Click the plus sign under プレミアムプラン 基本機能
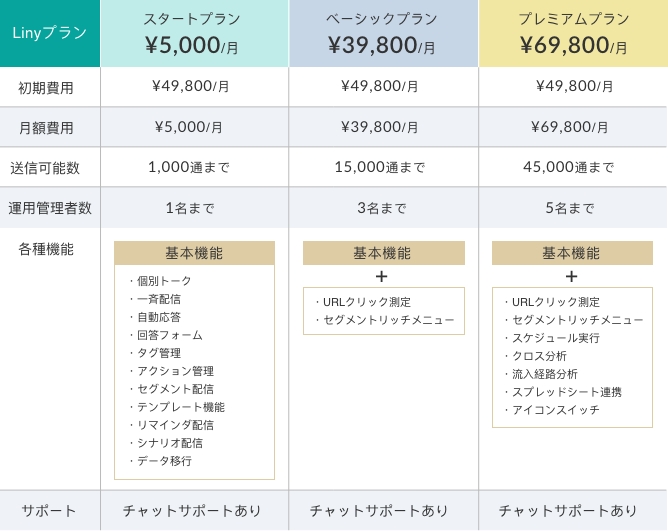 click(571, 277)
